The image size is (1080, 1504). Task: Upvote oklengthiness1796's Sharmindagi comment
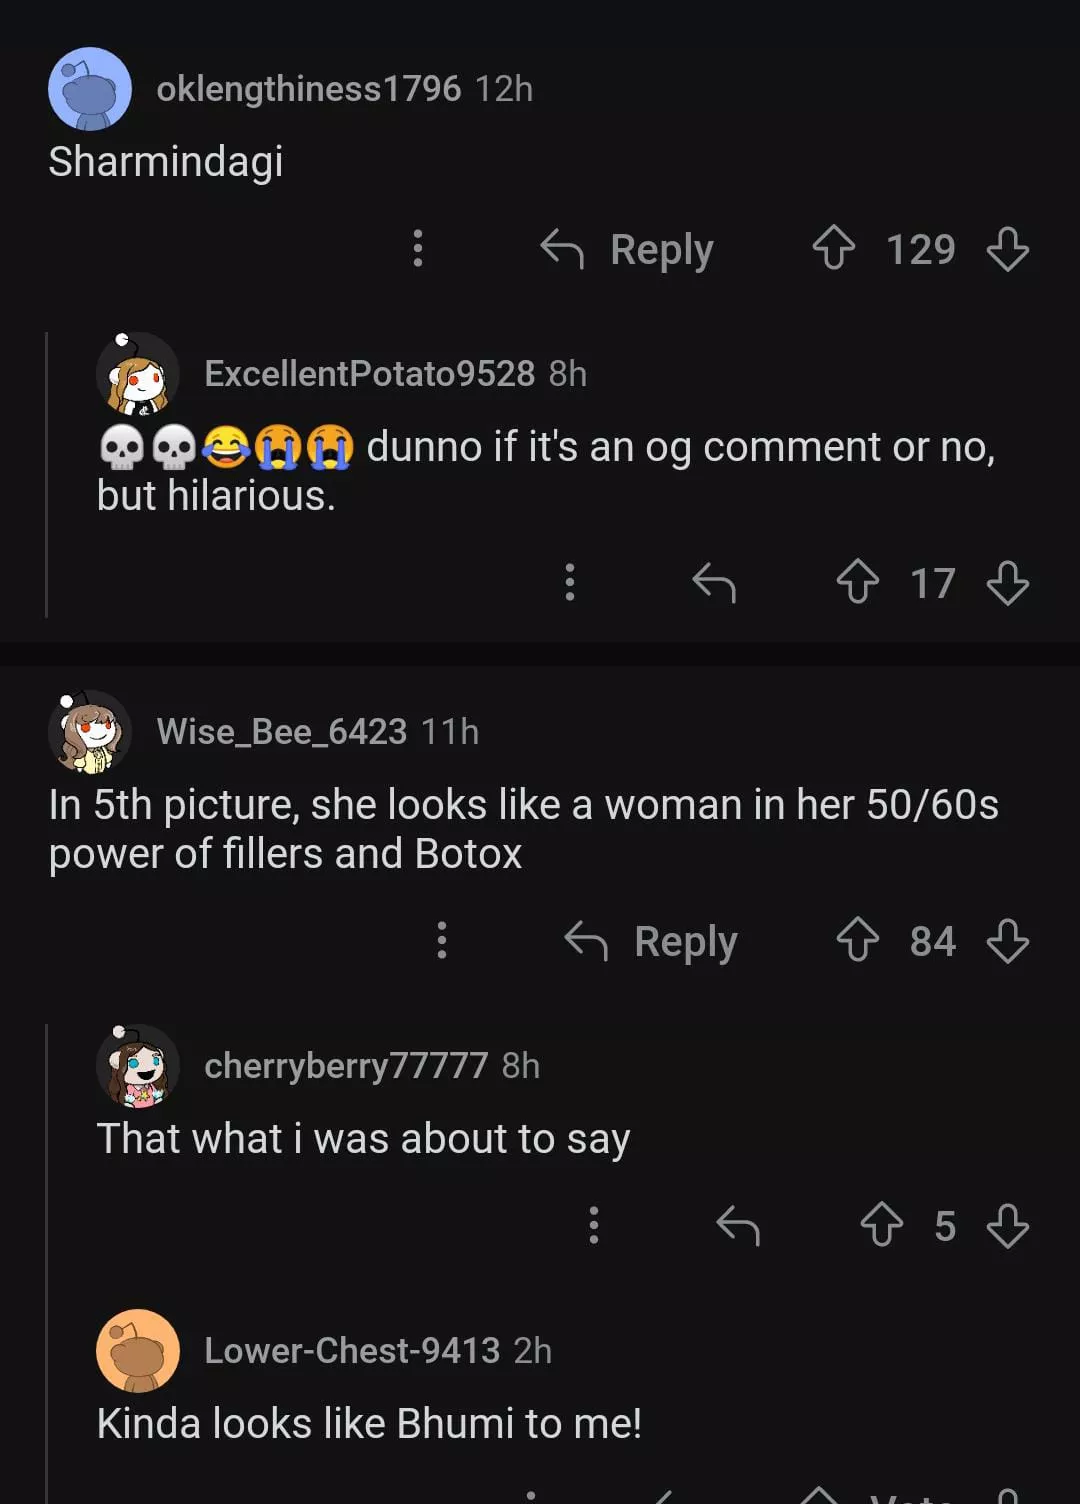(833, 248)
